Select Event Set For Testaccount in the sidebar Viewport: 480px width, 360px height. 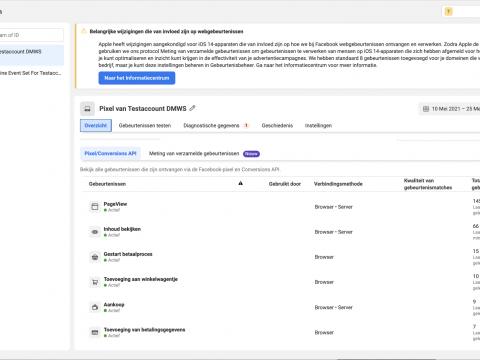[x=32, y=73]
